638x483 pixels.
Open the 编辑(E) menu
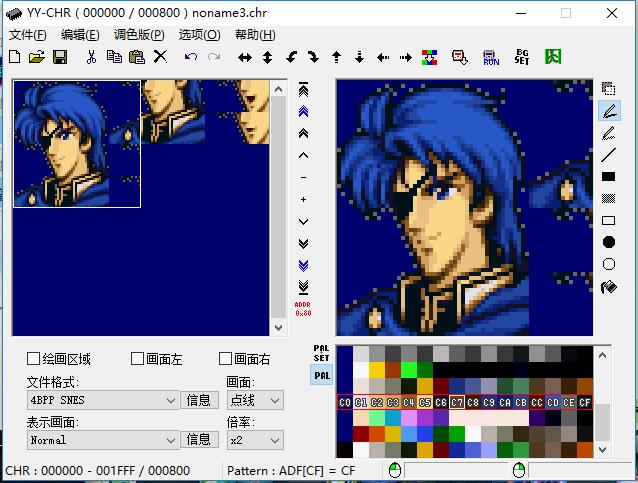(80, 35)
